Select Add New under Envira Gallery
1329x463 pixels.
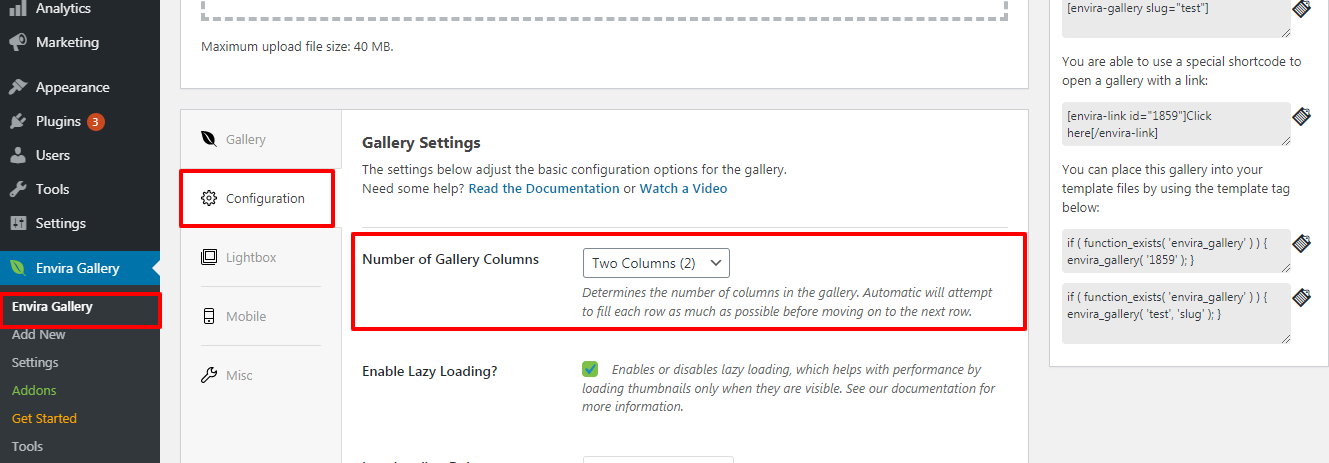[x=39, y=334]
